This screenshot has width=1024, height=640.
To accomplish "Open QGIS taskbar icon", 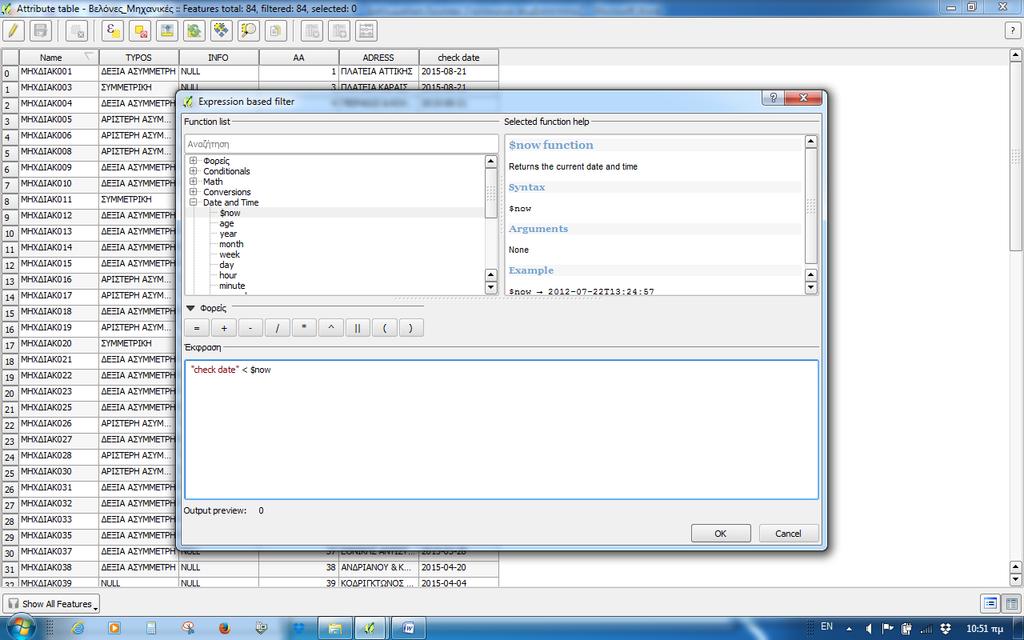I will [x=370, y=628].
